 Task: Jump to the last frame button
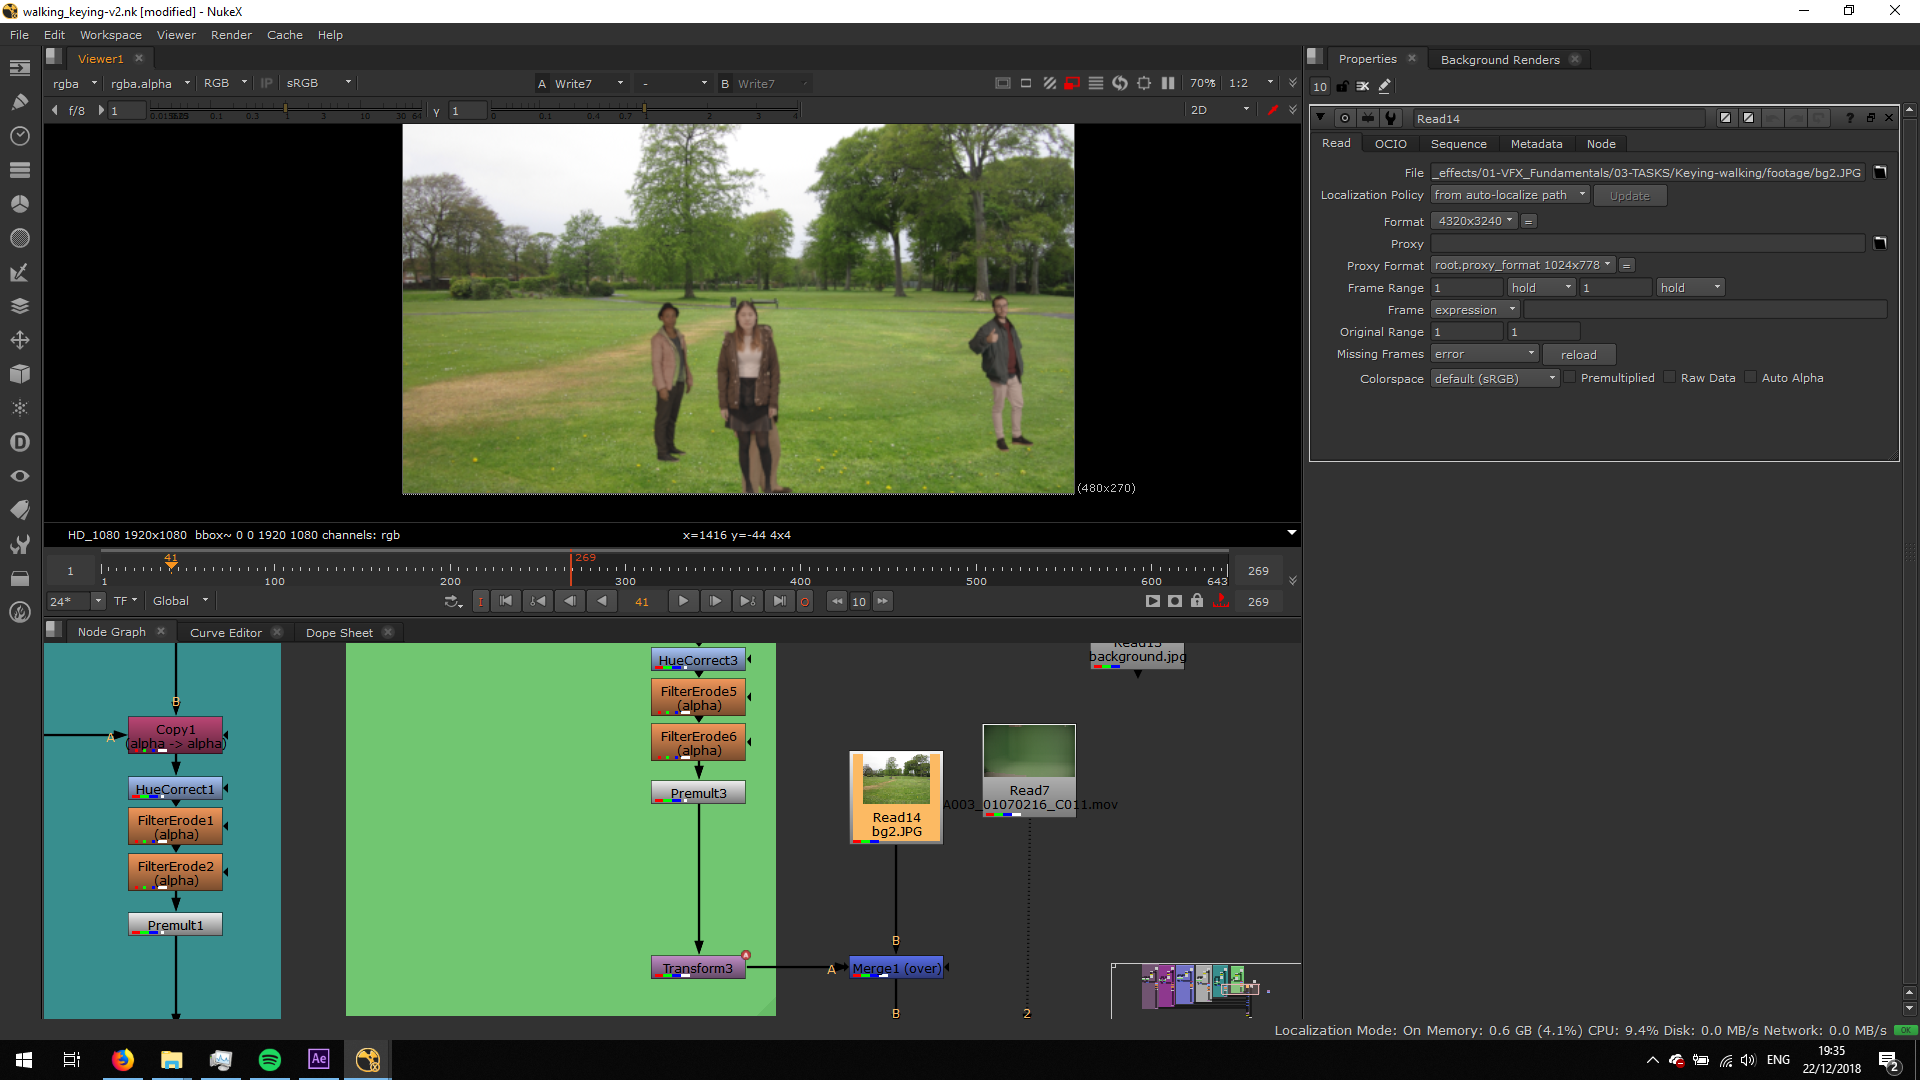coord(779,601)
